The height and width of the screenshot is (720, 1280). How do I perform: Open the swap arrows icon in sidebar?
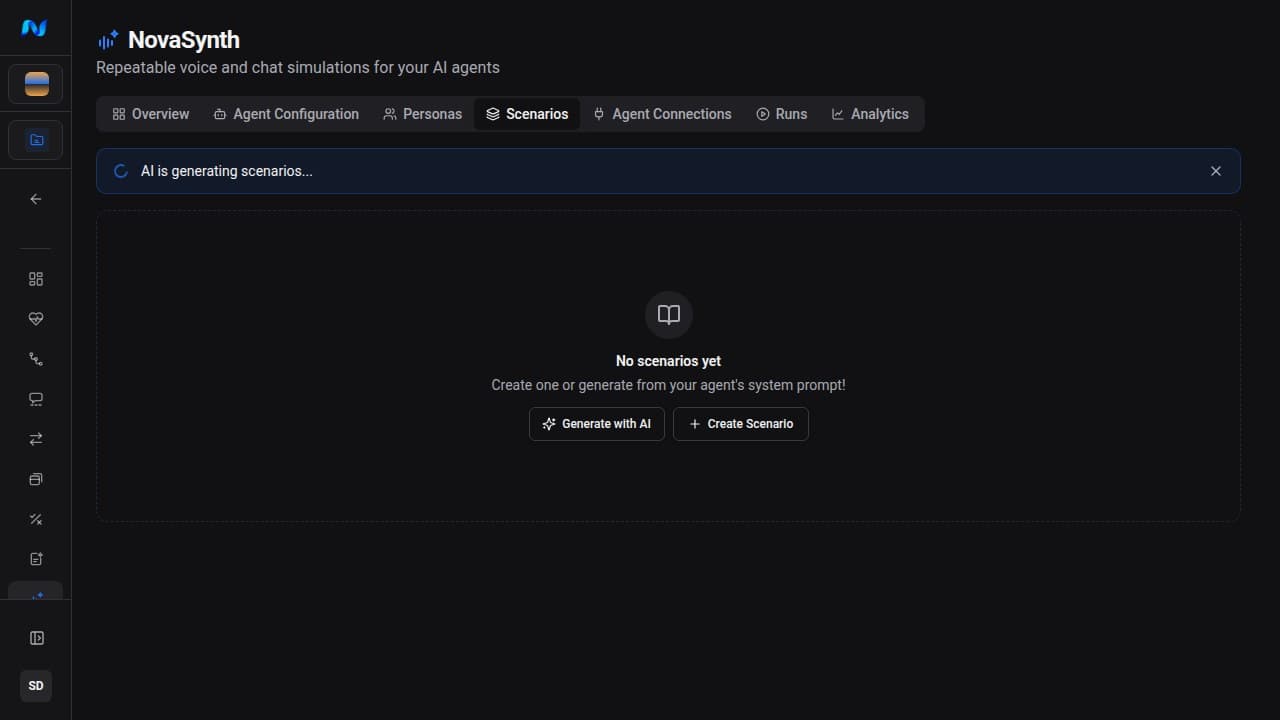(x=36, y=439)
